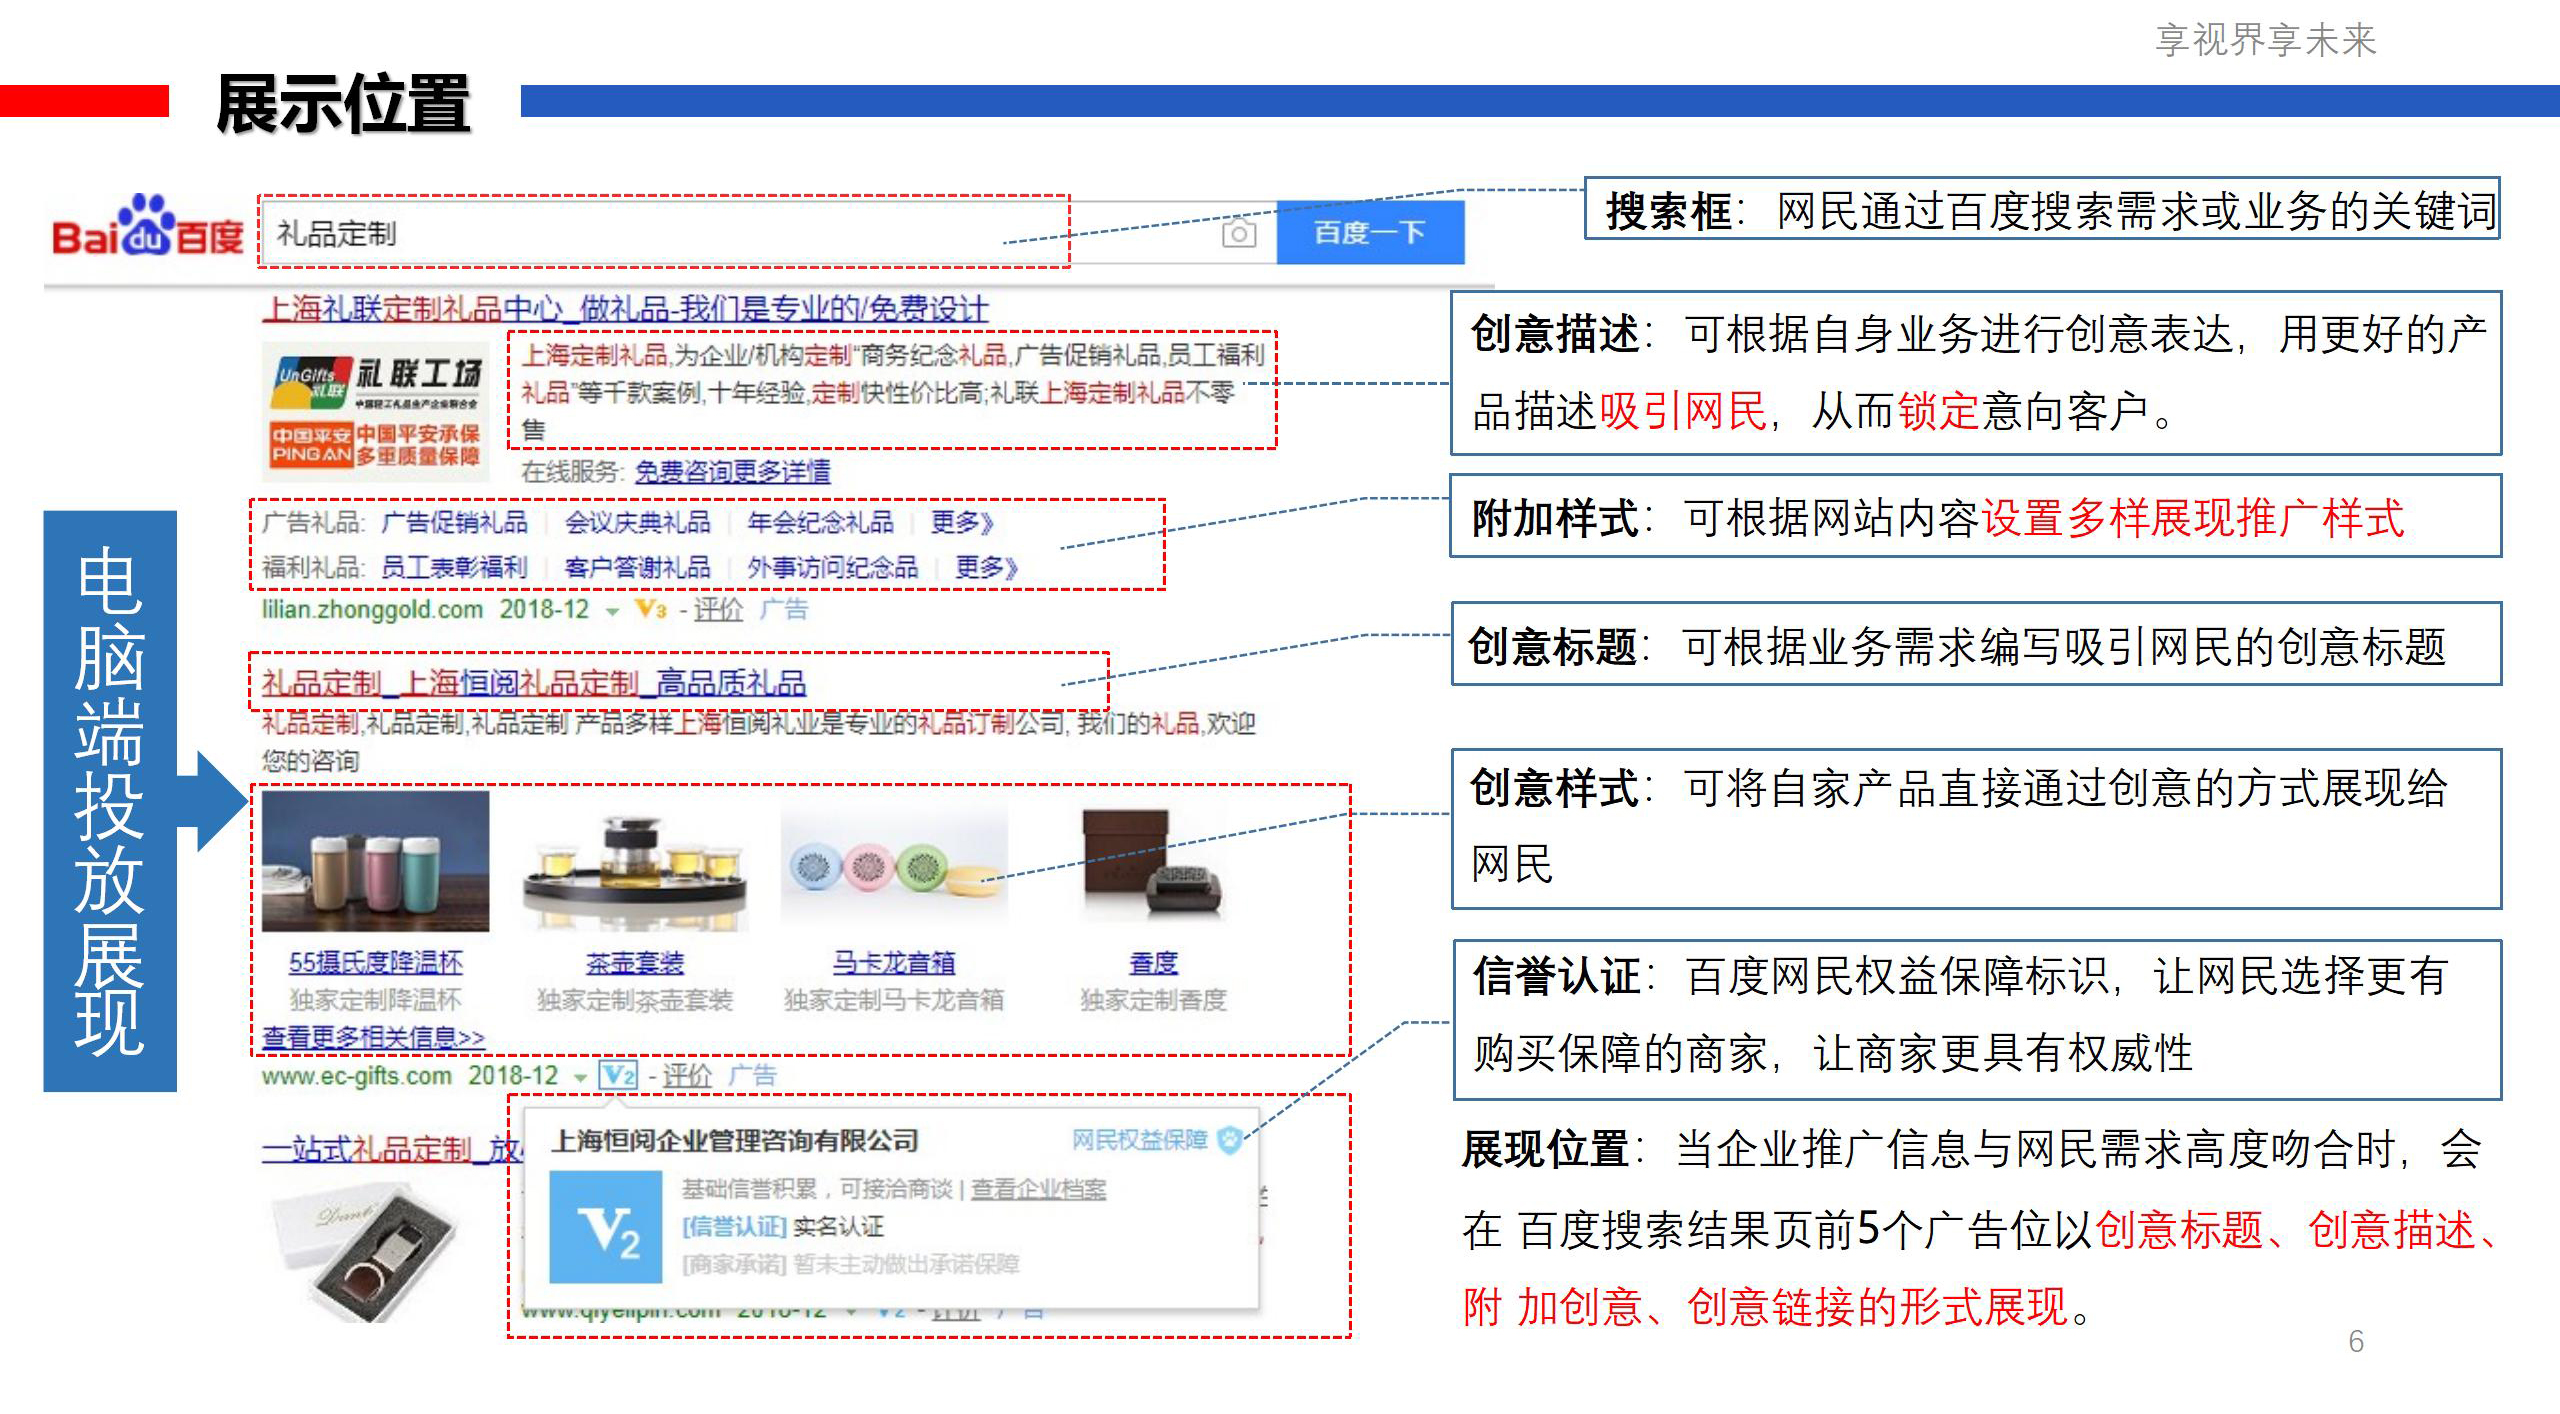Click [信誉认证] in the company popup
Screen dimensions: 2560x1414
(x=734, y=1226)
